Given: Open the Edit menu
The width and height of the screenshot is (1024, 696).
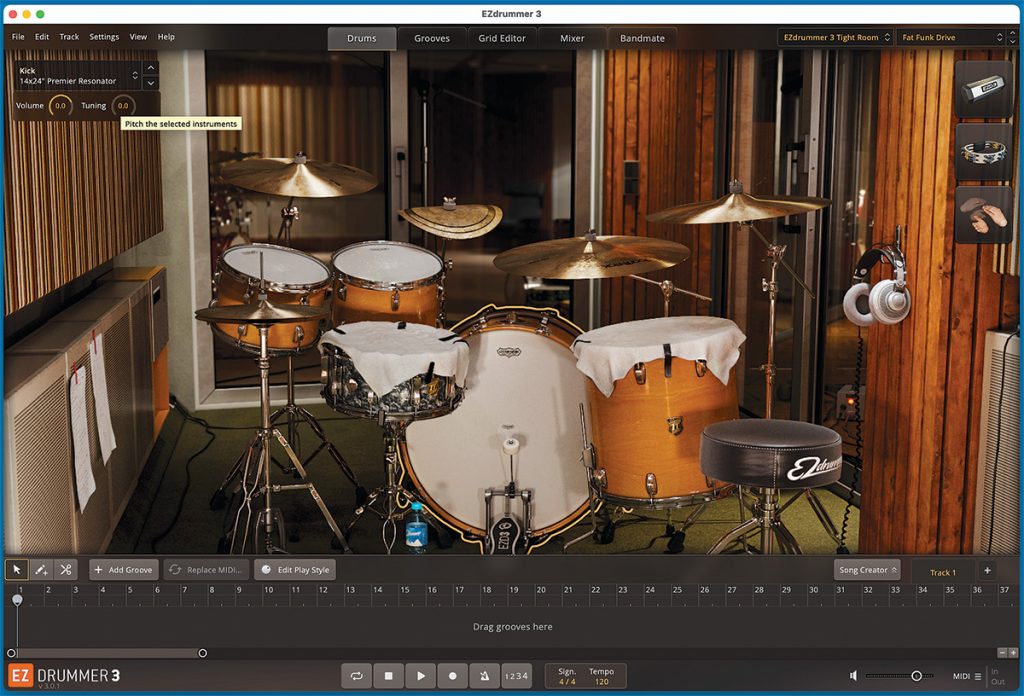Looking at the screenshot, I should point(42,37).
